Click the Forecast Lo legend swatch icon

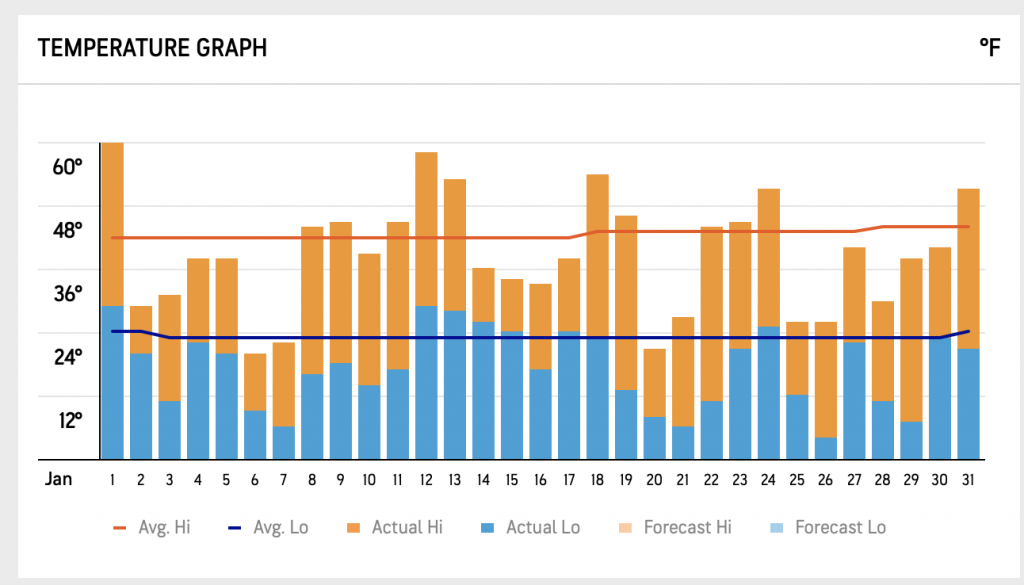[x=776, y=528]
